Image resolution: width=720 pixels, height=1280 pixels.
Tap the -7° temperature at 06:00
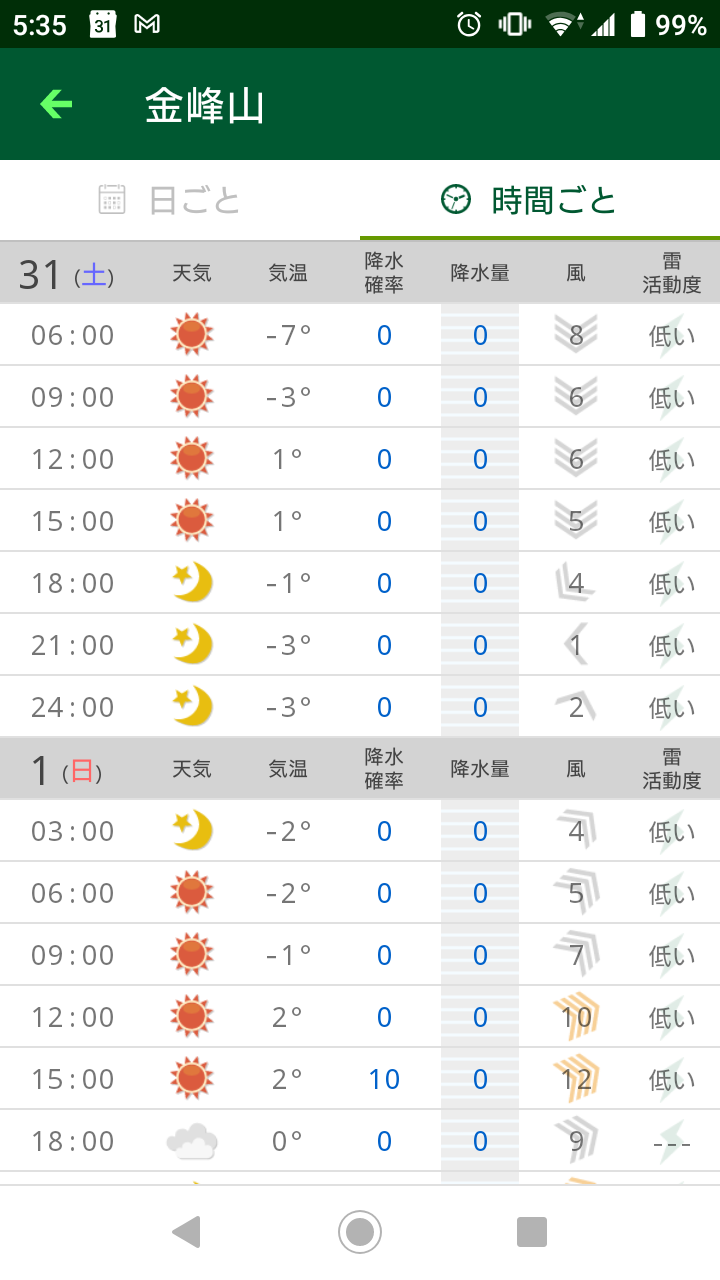(x=288, y=335)
